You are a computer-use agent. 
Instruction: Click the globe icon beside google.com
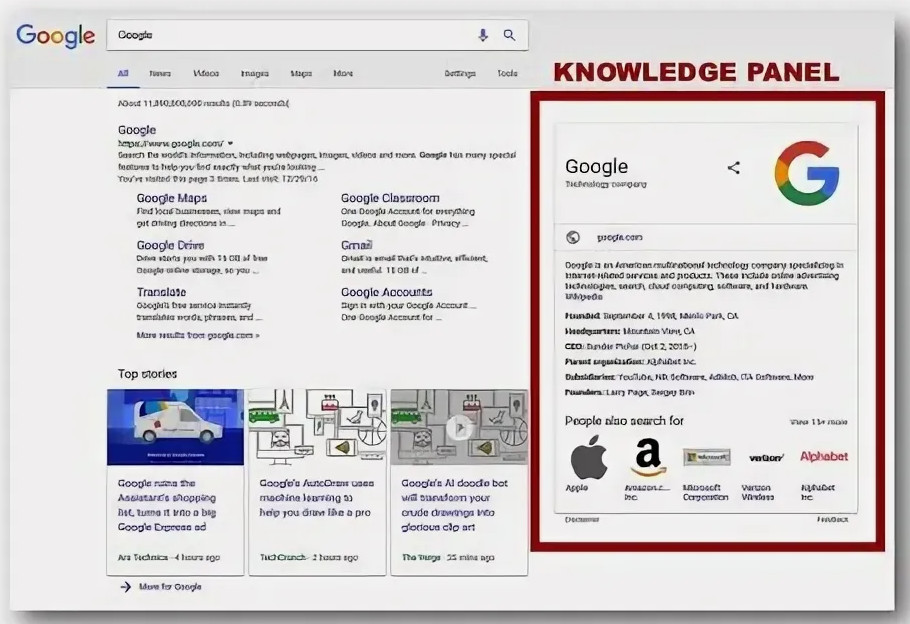click(573, 237)
